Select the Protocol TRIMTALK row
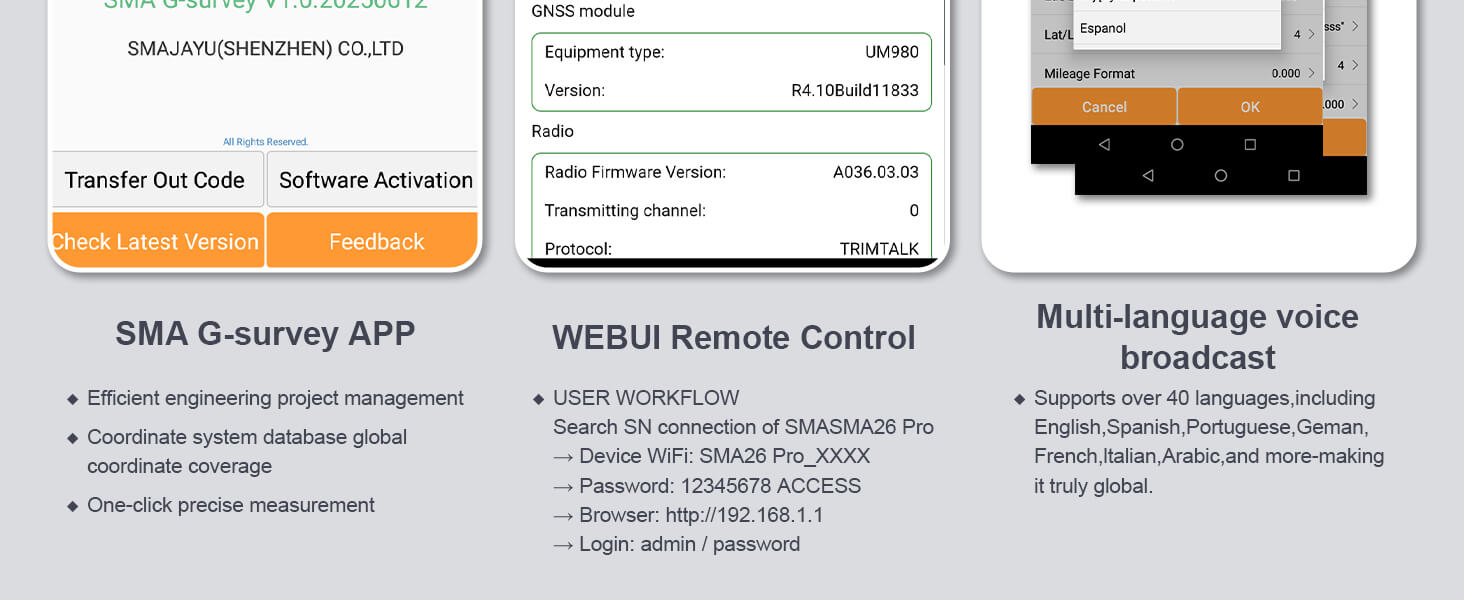1464x600 pixels. (x=732, y=248)
